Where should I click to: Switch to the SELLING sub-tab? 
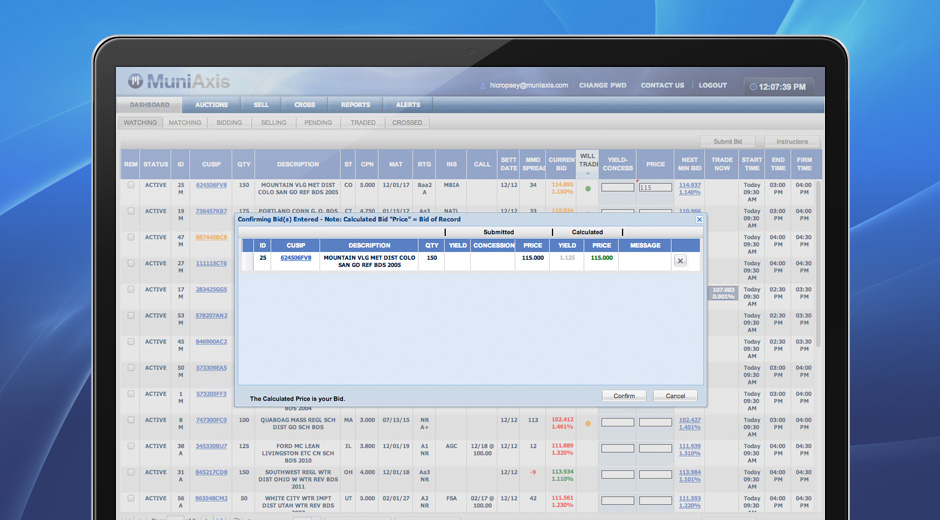click(273, 122)
